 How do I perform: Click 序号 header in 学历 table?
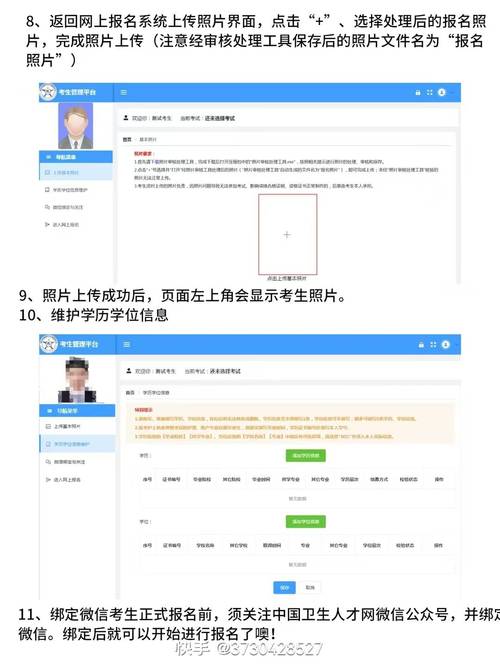click(x=147, y=479)
